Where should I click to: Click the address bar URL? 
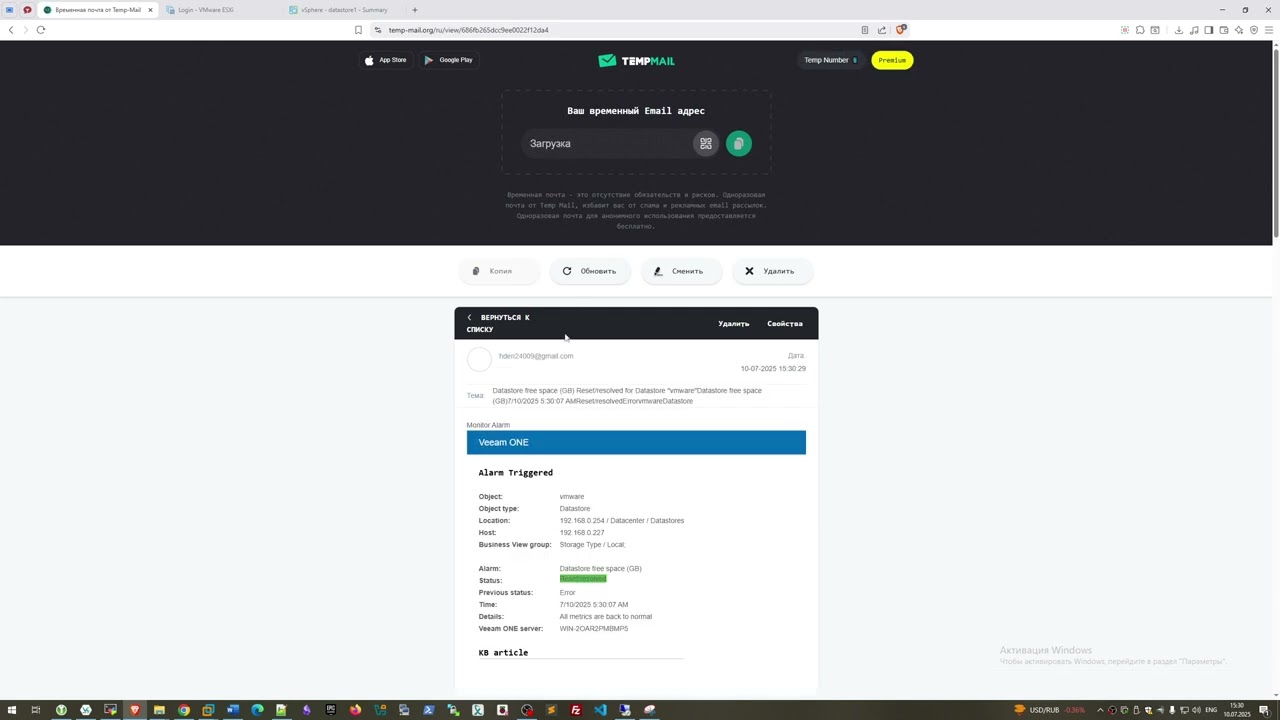pos(468,30)
